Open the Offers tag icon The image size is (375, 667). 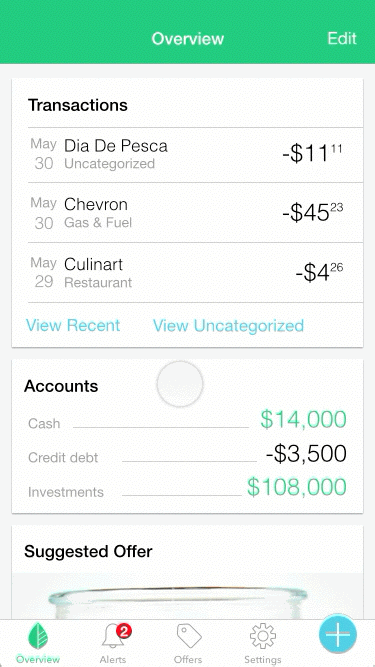(189, 637)
